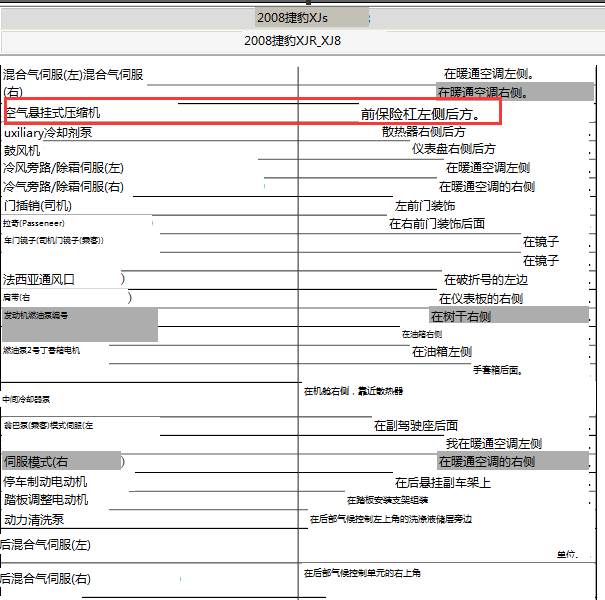Select the 2008捷豹XJR_XJ8 header
Viewport: 605px width, 600px height.
[x=292, y=41]
